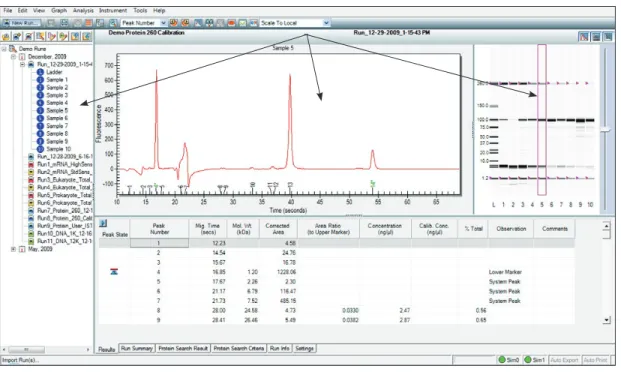Select Sample 5 in the run tree
This screenshot has width=621, height=372.
point(57,111)
